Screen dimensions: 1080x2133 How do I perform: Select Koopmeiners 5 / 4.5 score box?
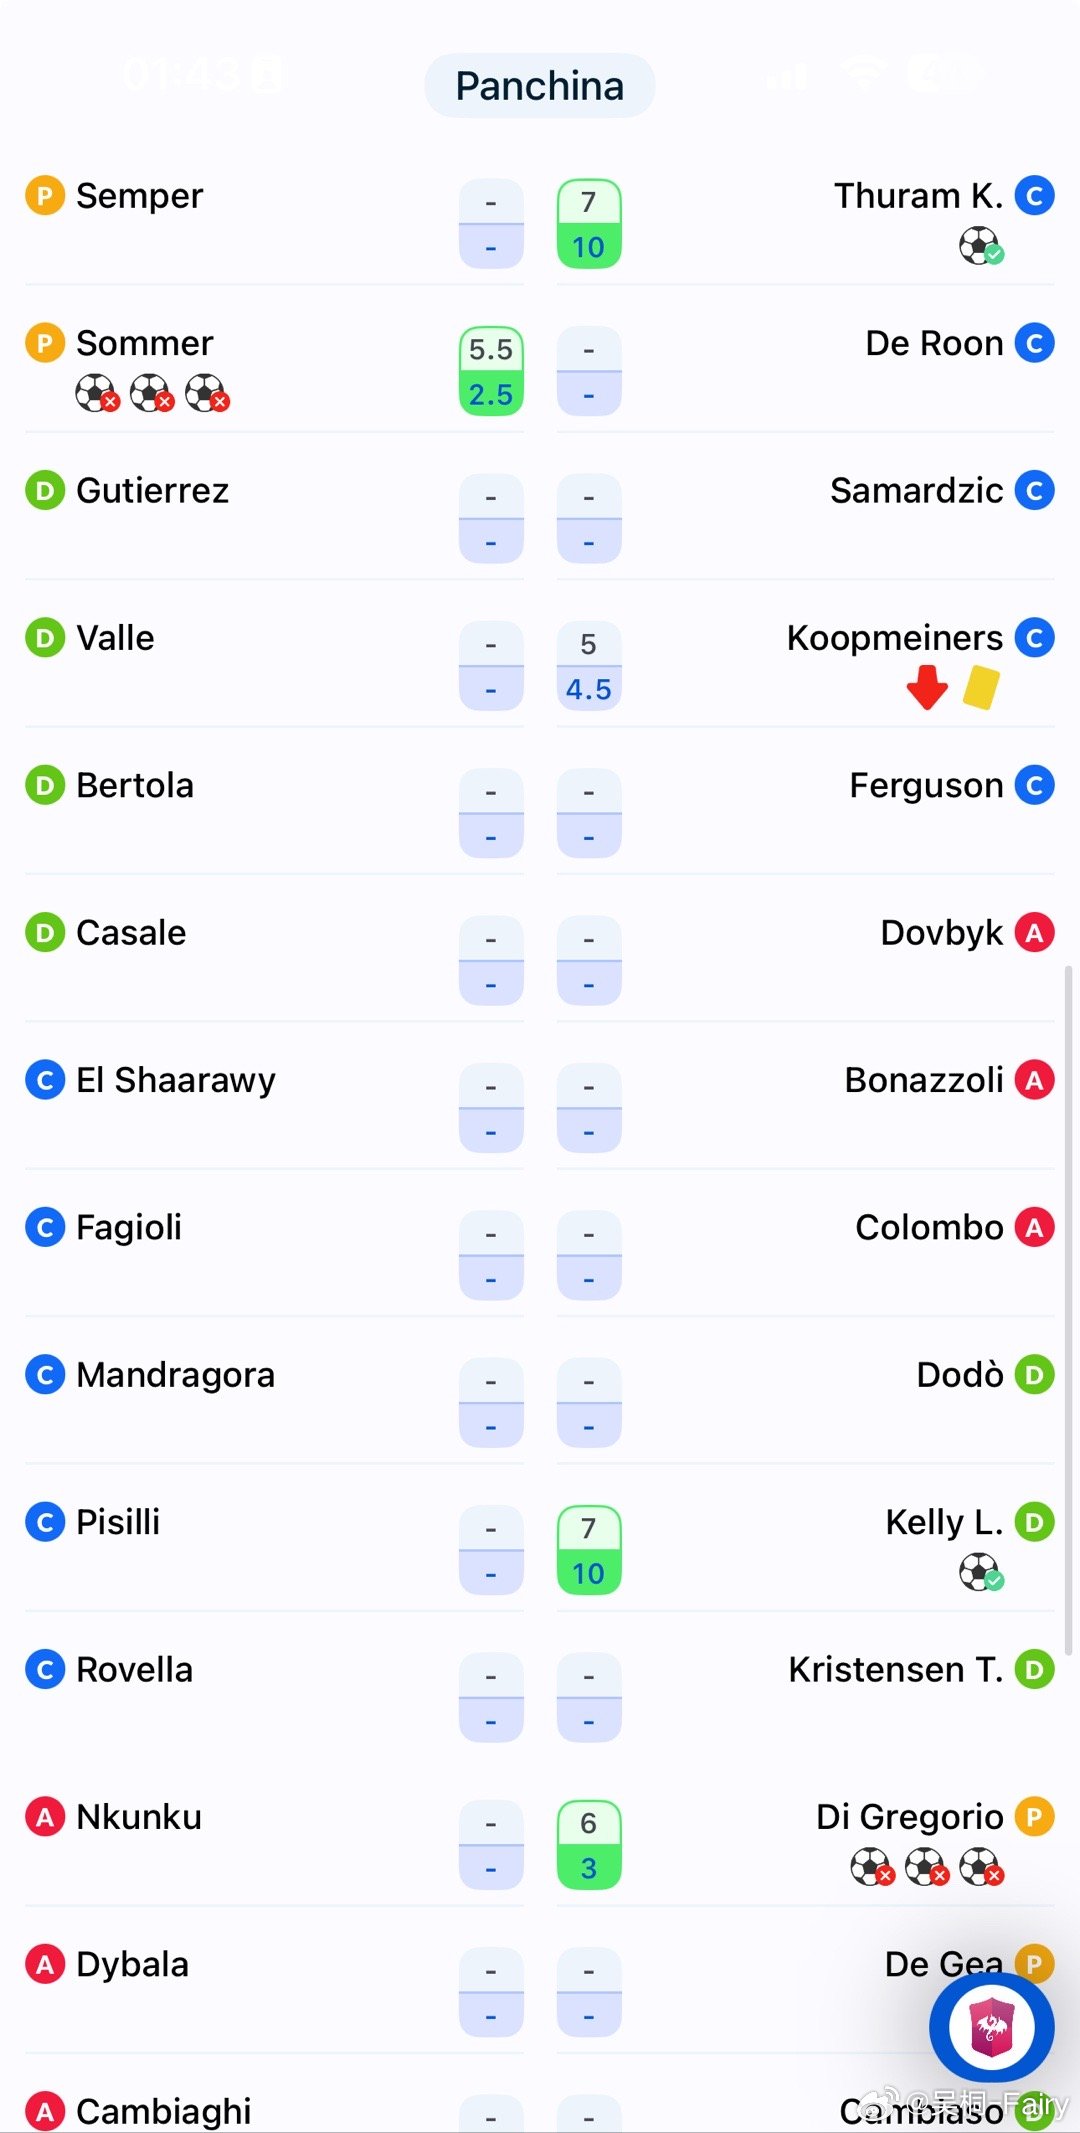[x=589, y=666]
